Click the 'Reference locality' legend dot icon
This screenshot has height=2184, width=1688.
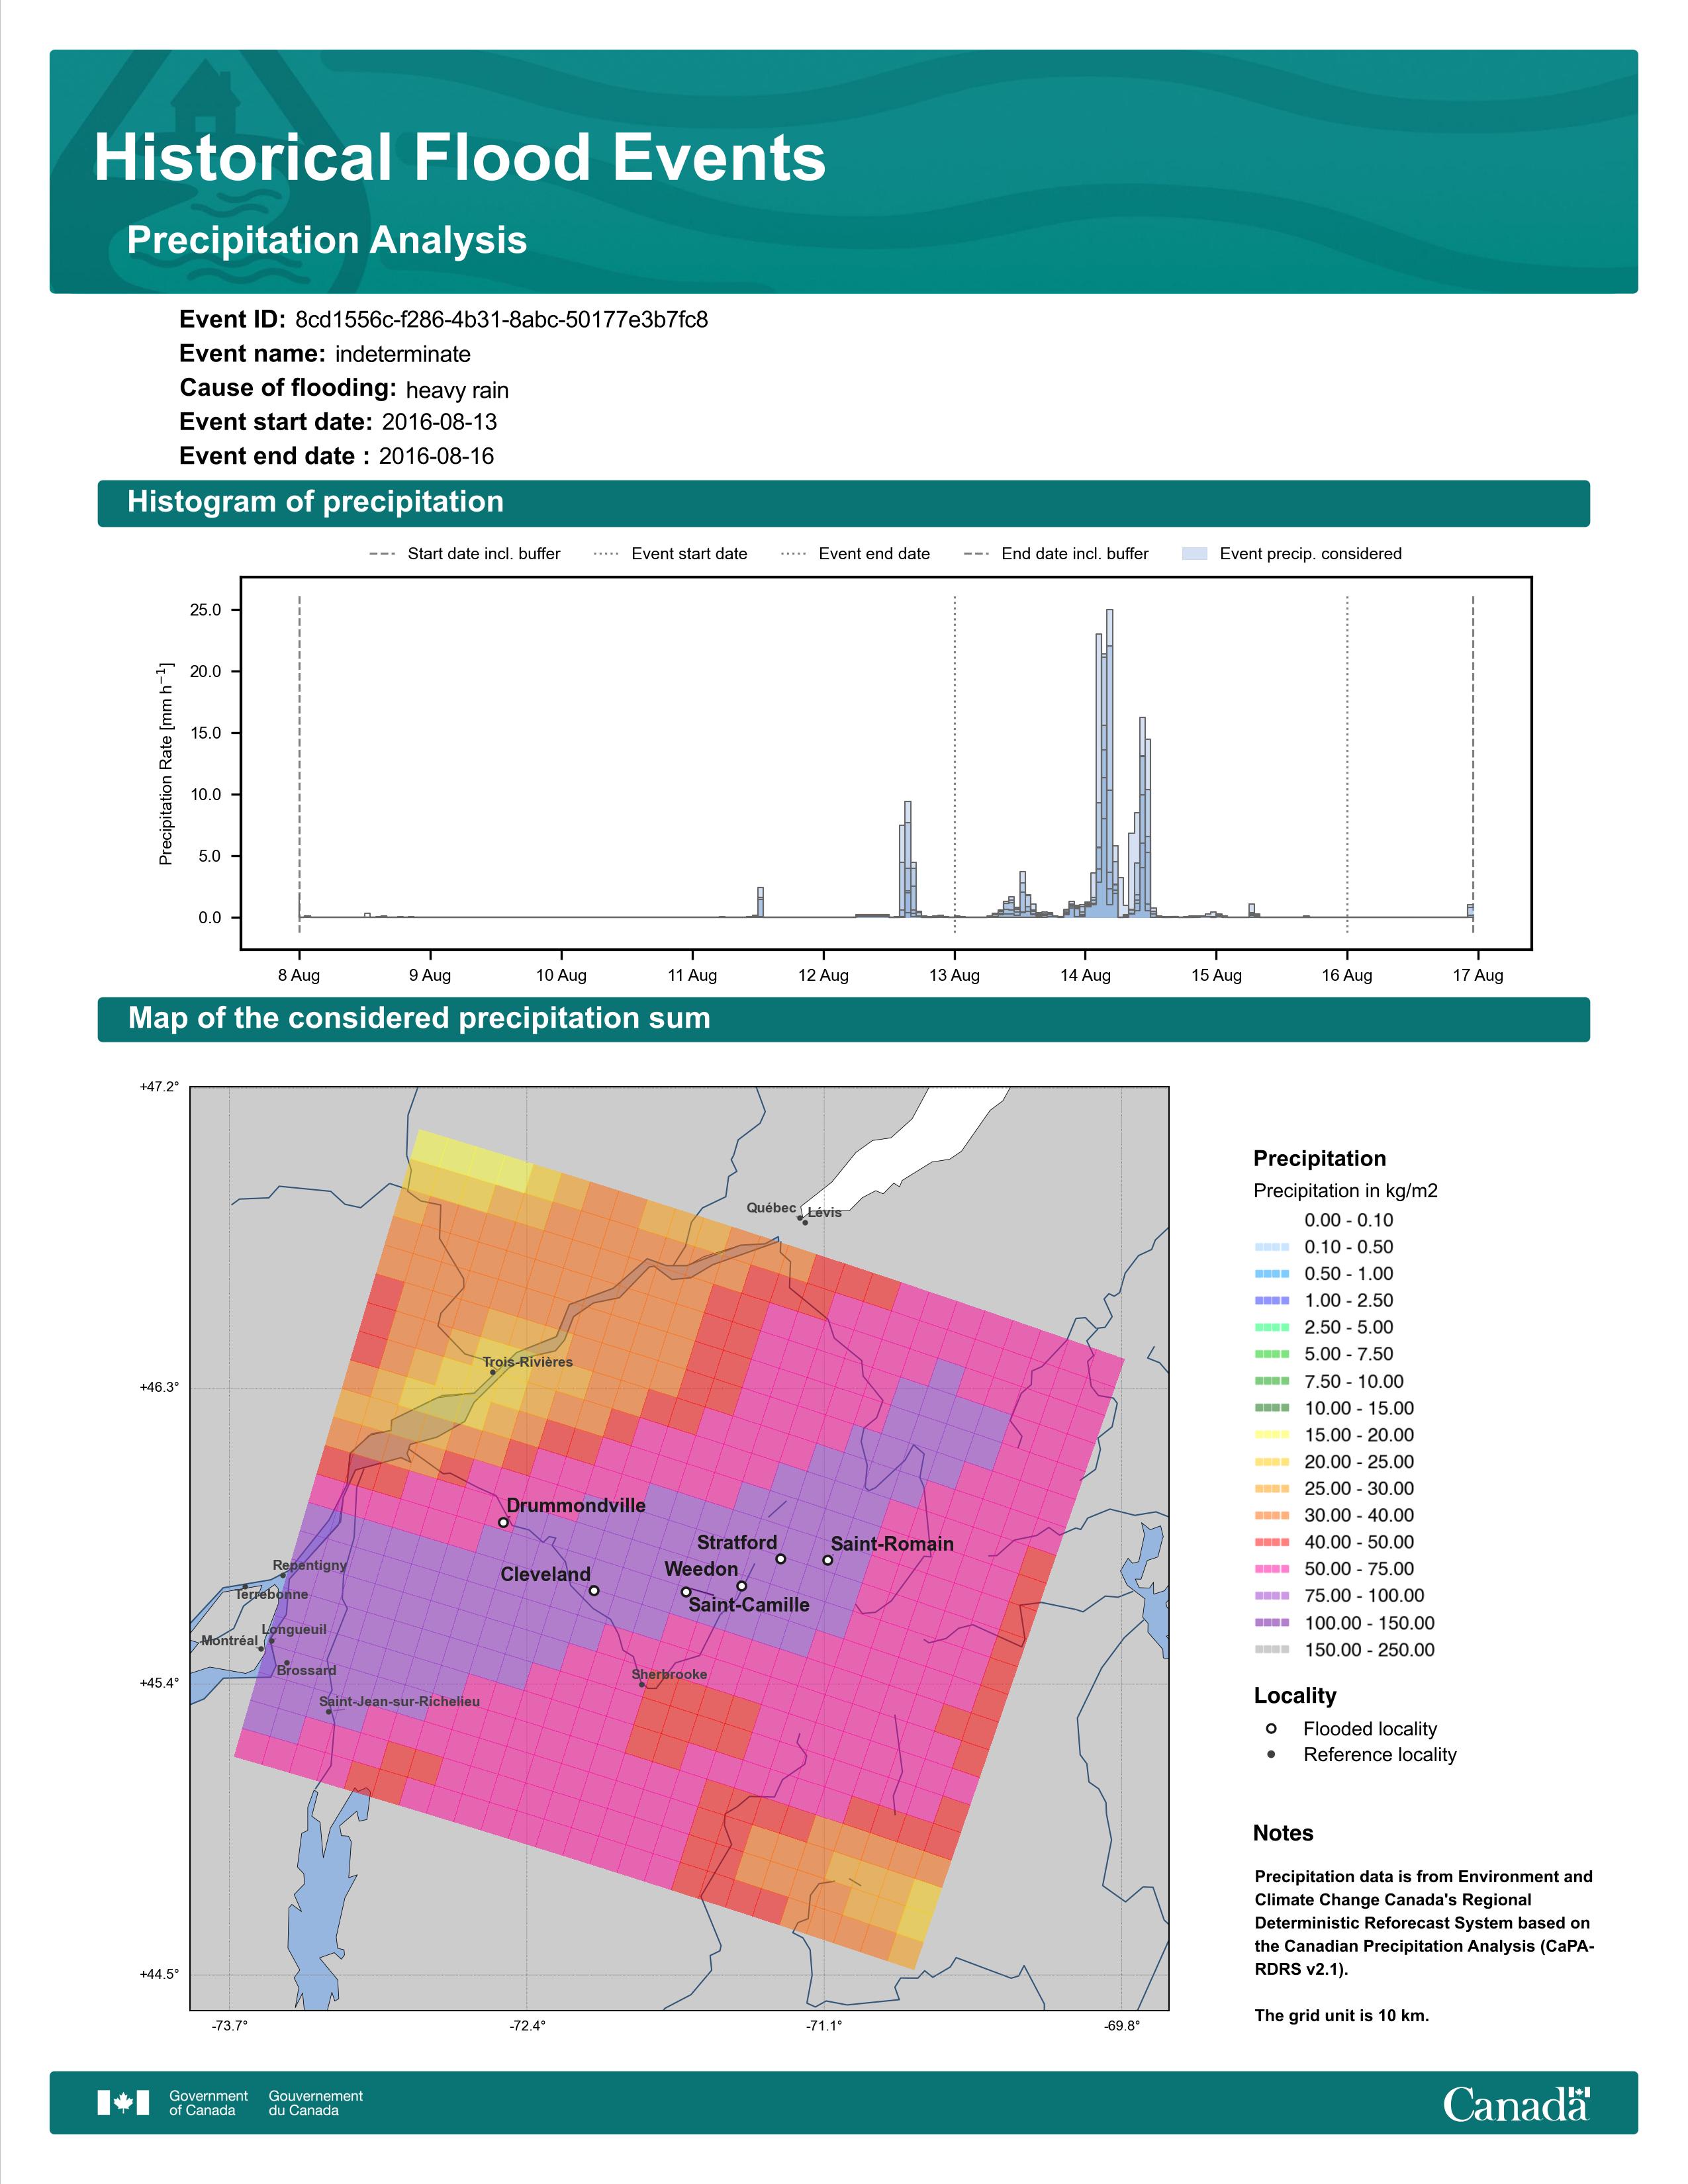coord(1271,1755)
